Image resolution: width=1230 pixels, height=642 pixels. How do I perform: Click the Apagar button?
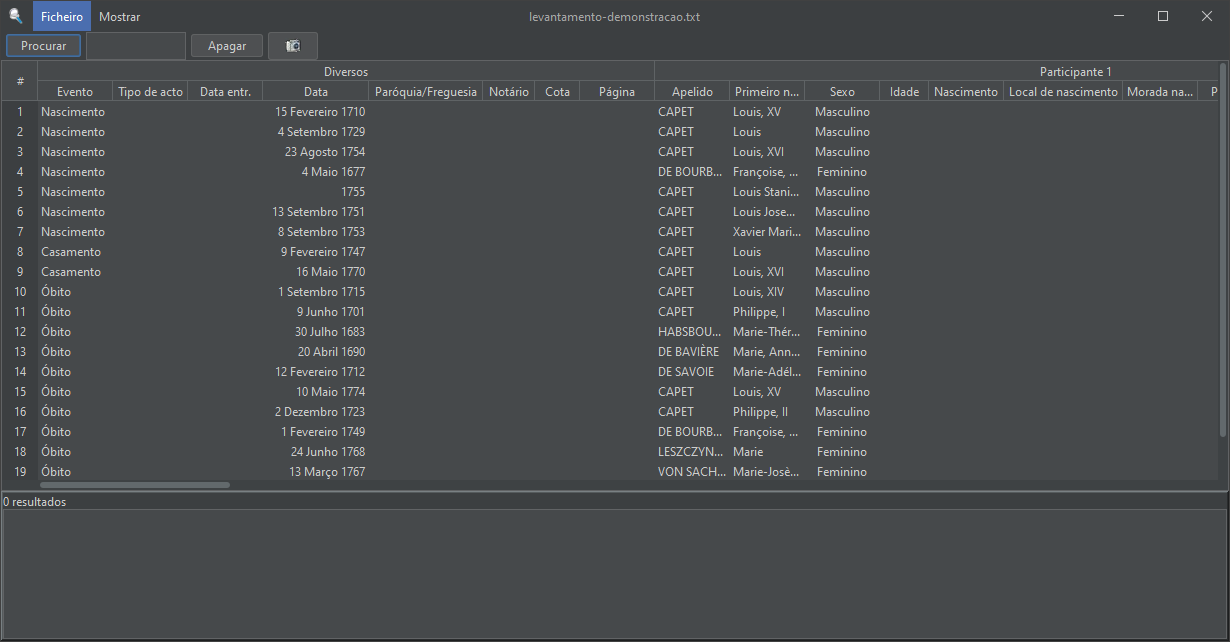click(226, 45)
